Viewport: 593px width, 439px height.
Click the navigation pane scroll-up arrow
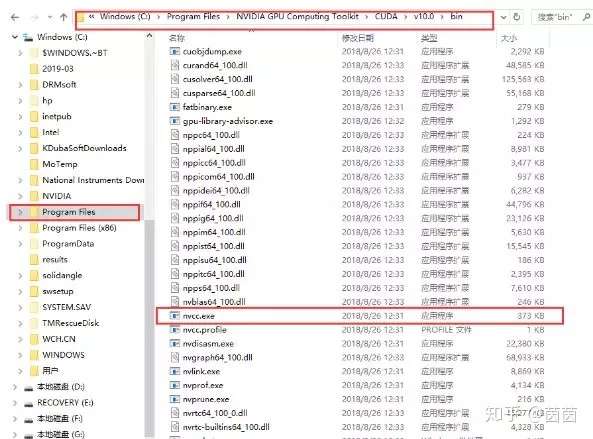click(149, 37)
